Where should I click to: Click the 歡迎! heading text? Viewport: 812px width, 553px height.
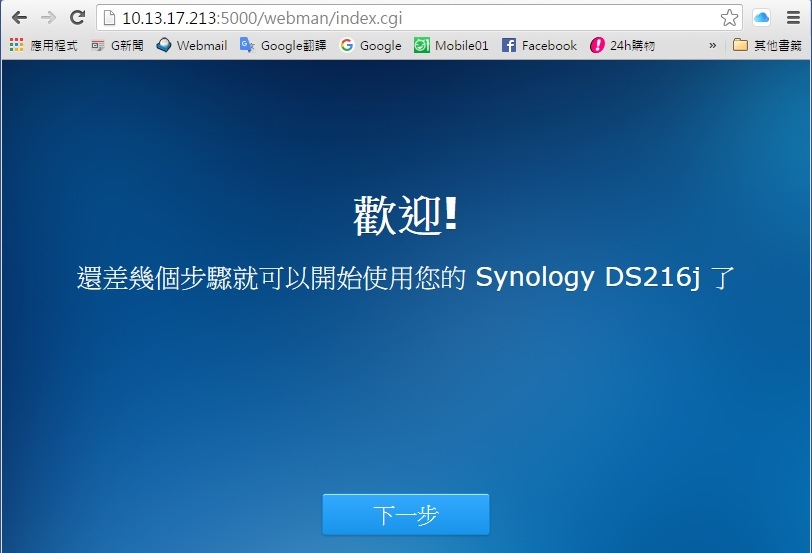pos(406,215)
